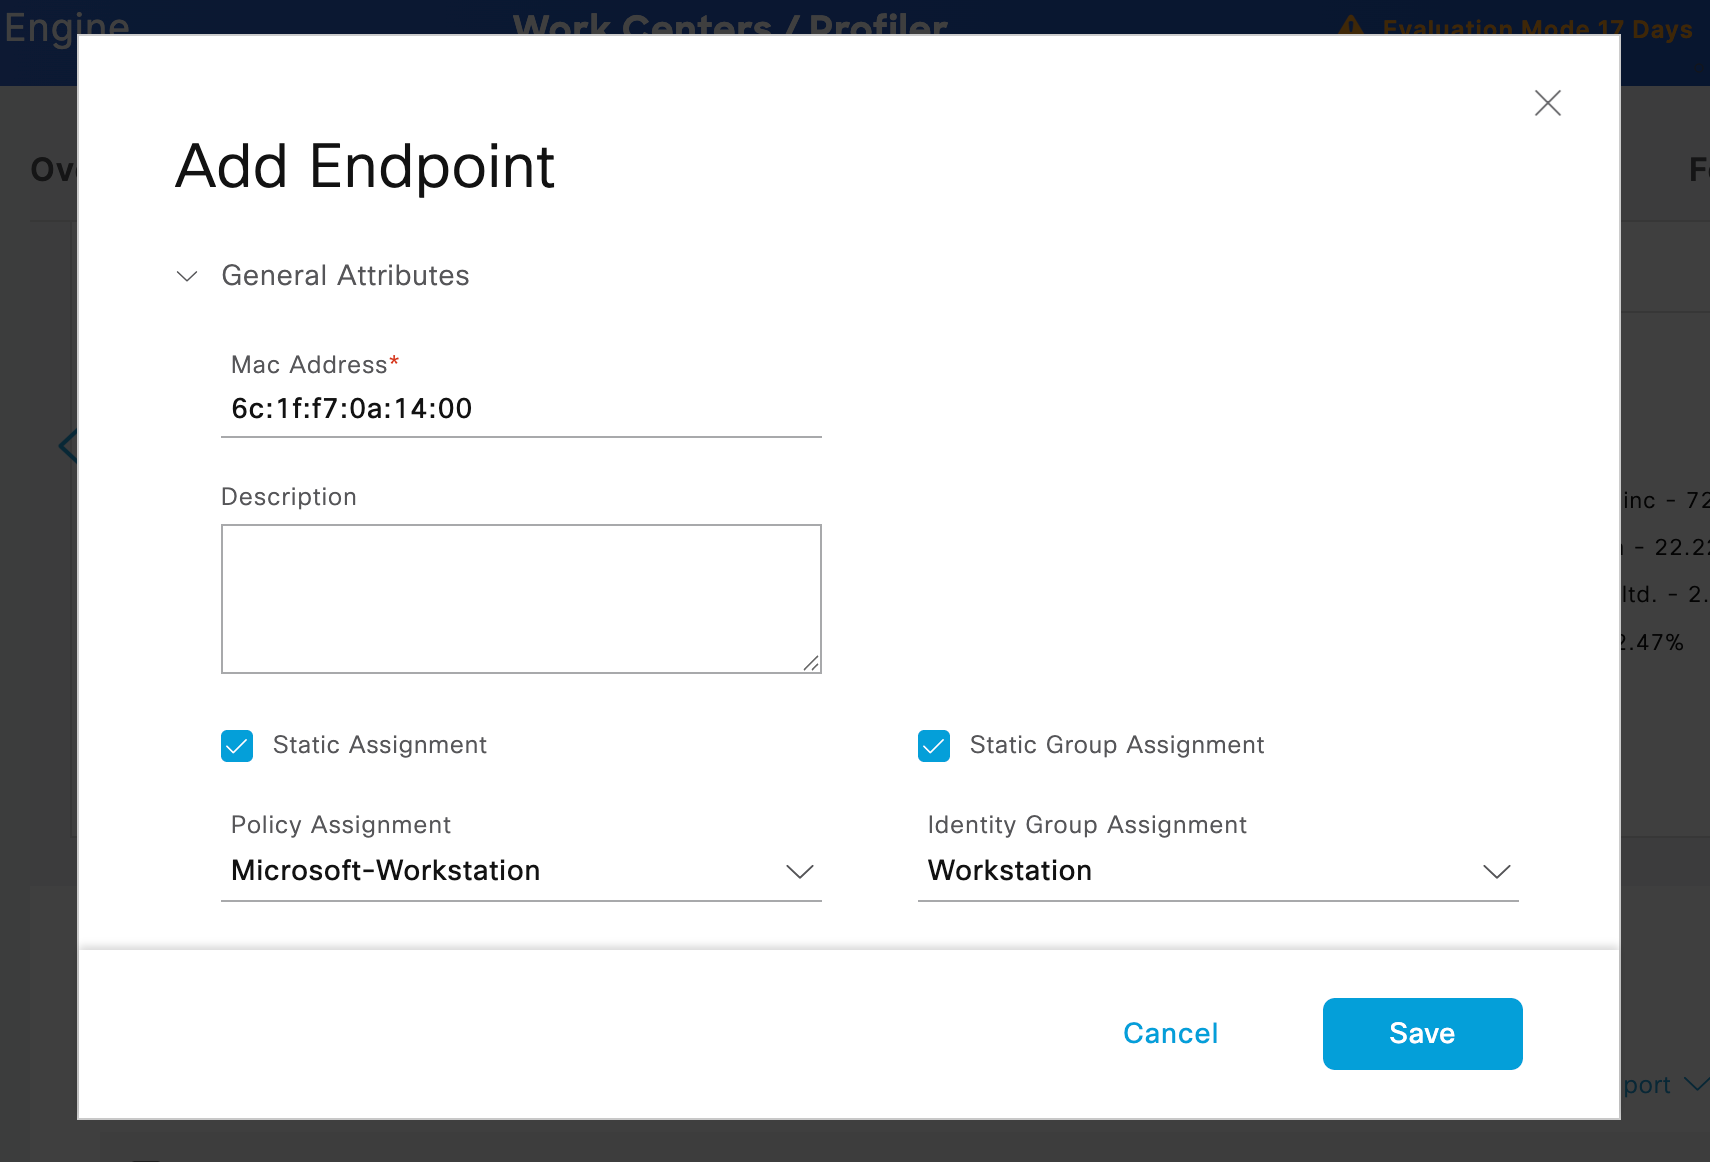The image size is (1710, 1162).
Task: Click inside the Description text area
Action: (521, 599)
